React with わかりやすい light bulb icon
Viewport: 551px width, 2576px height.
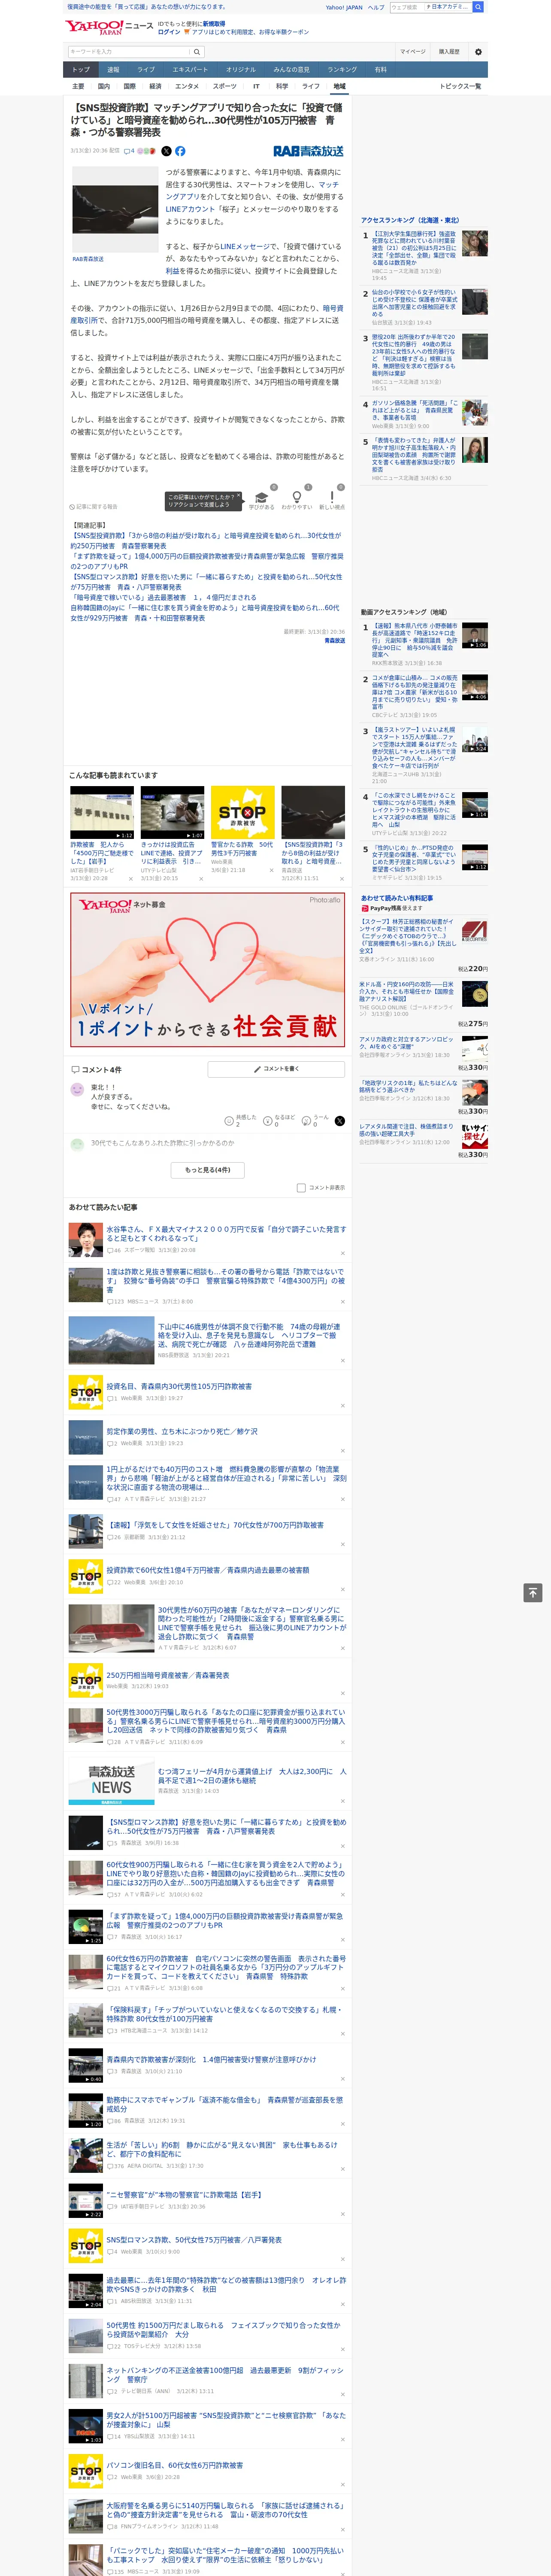click(296, 497)
